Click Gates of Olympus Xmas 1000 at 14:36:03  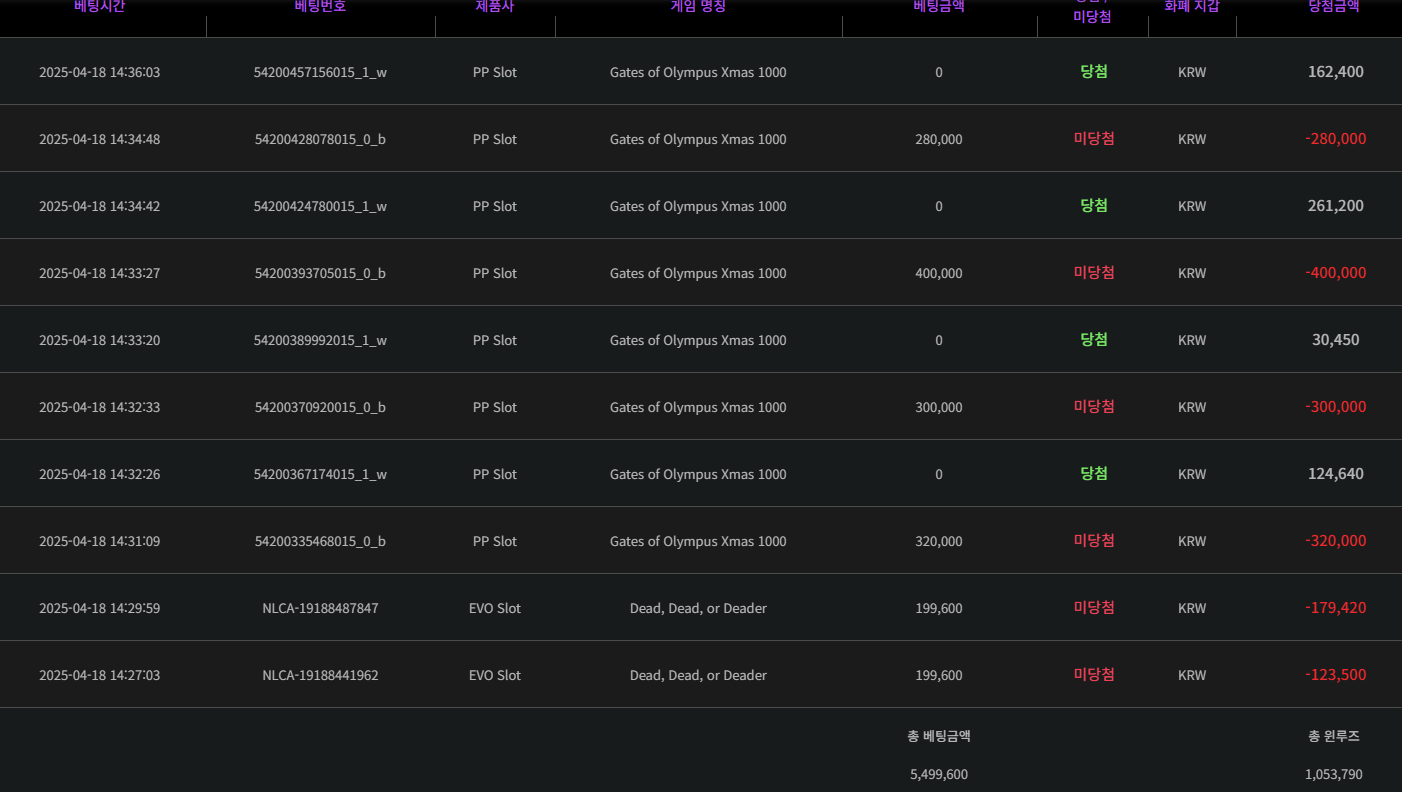[x=698, y=72]
